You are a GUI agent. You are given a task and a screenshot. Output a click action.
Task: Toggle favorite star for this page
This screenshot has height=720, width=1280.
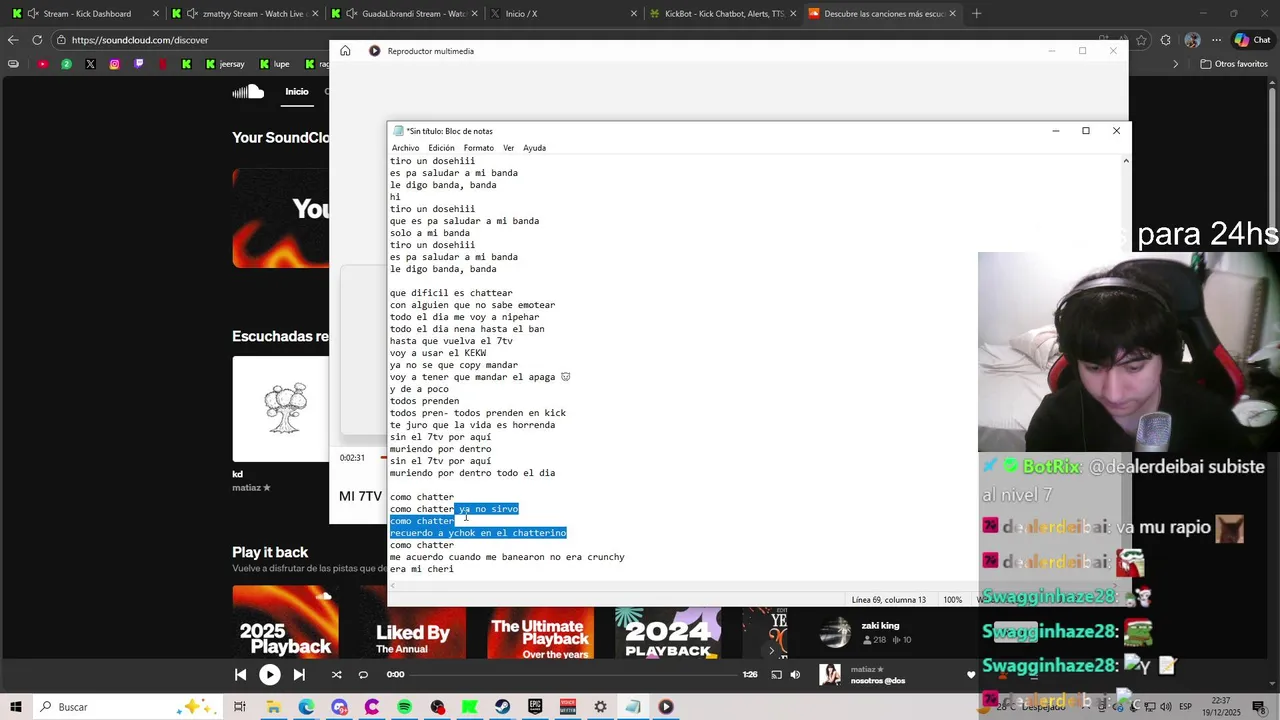point(1142,40)
